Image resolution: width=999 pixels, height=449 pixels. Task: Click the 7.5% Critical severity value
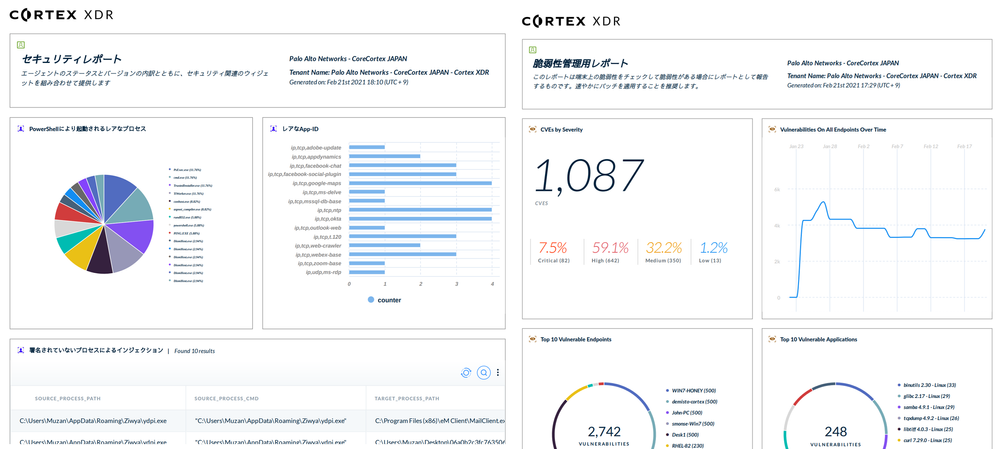tap(552, 248)
